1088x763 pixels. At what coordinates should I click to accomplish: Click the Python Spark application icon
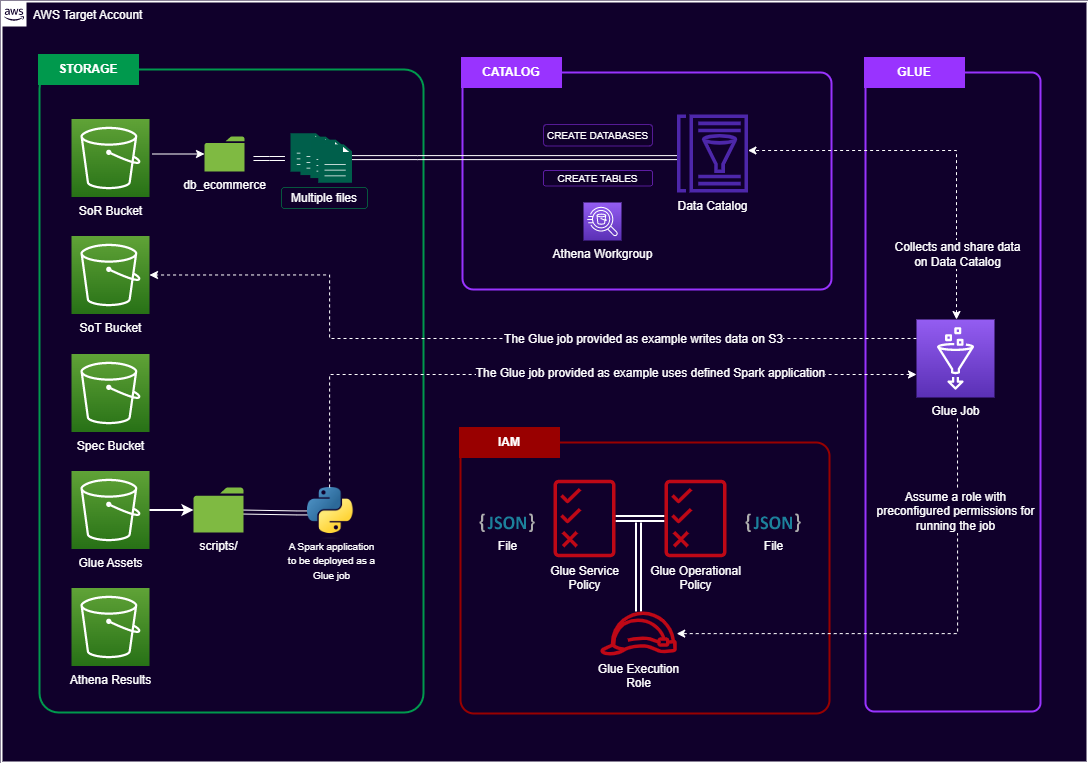[x=330, y=510]
